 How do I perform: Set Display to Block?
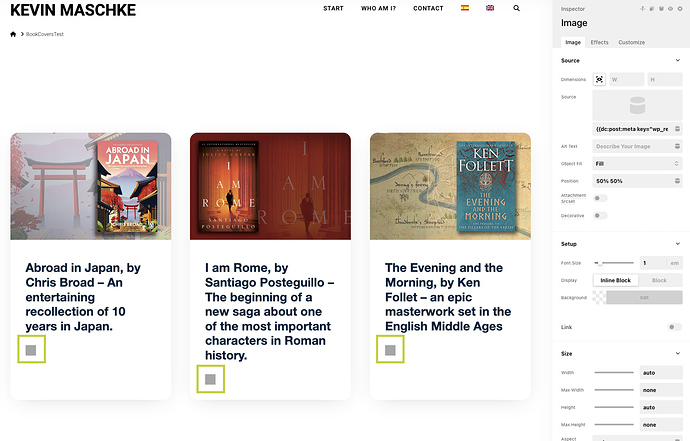(659, 280)
